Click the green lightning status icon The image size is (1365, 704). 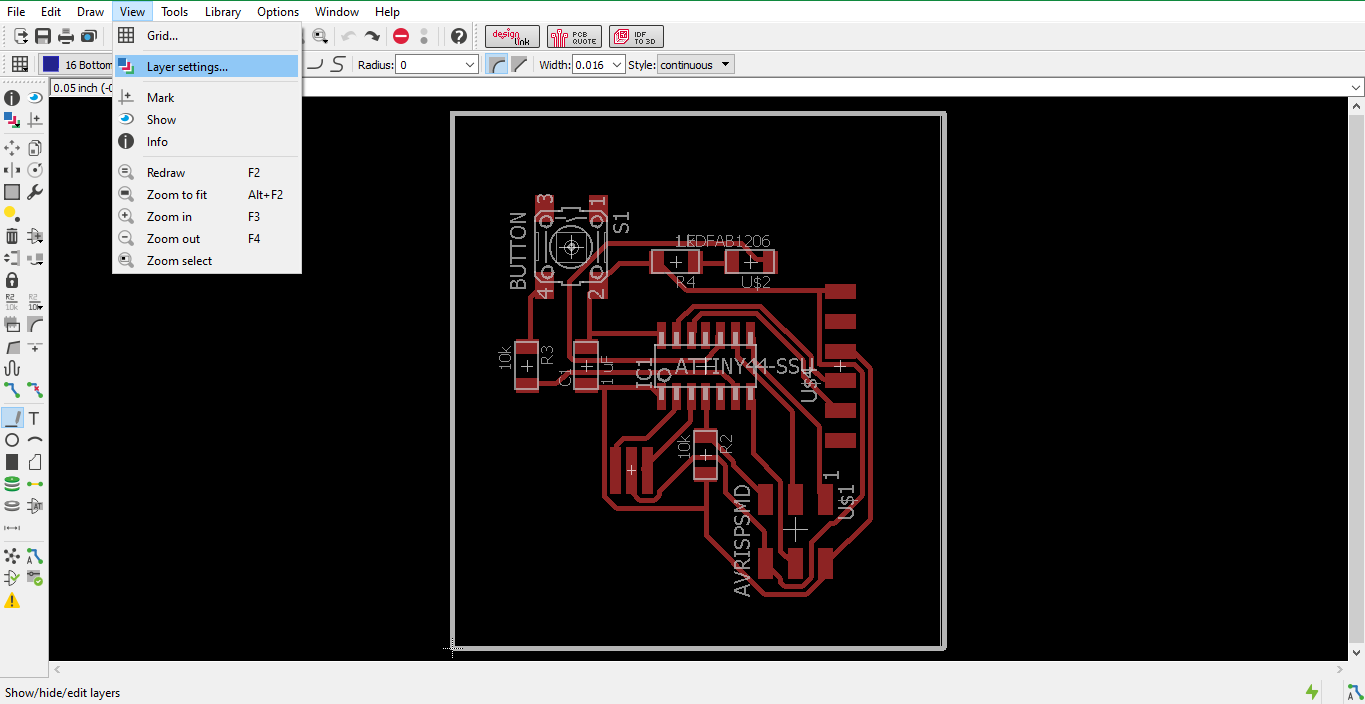pos(1312,692)
